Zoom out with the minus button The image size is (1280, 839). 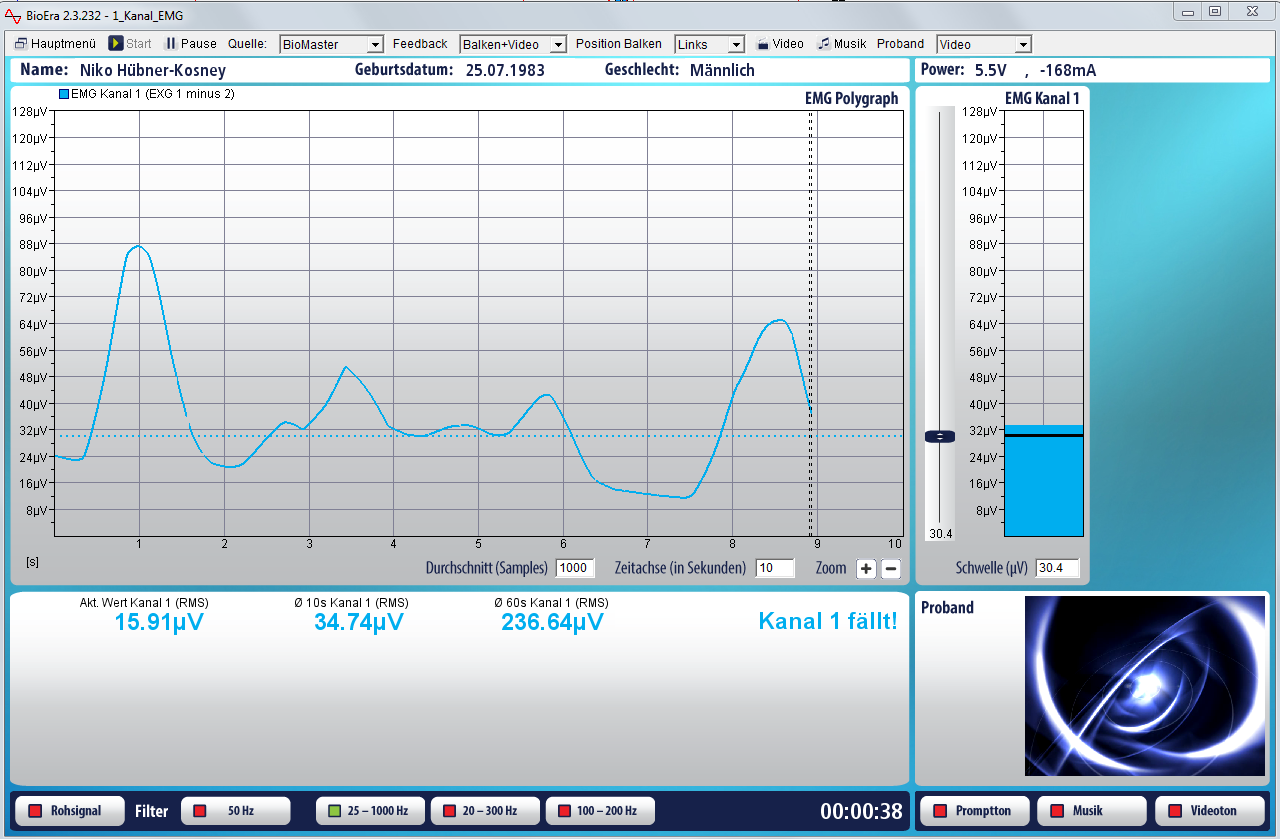point(890,569)
